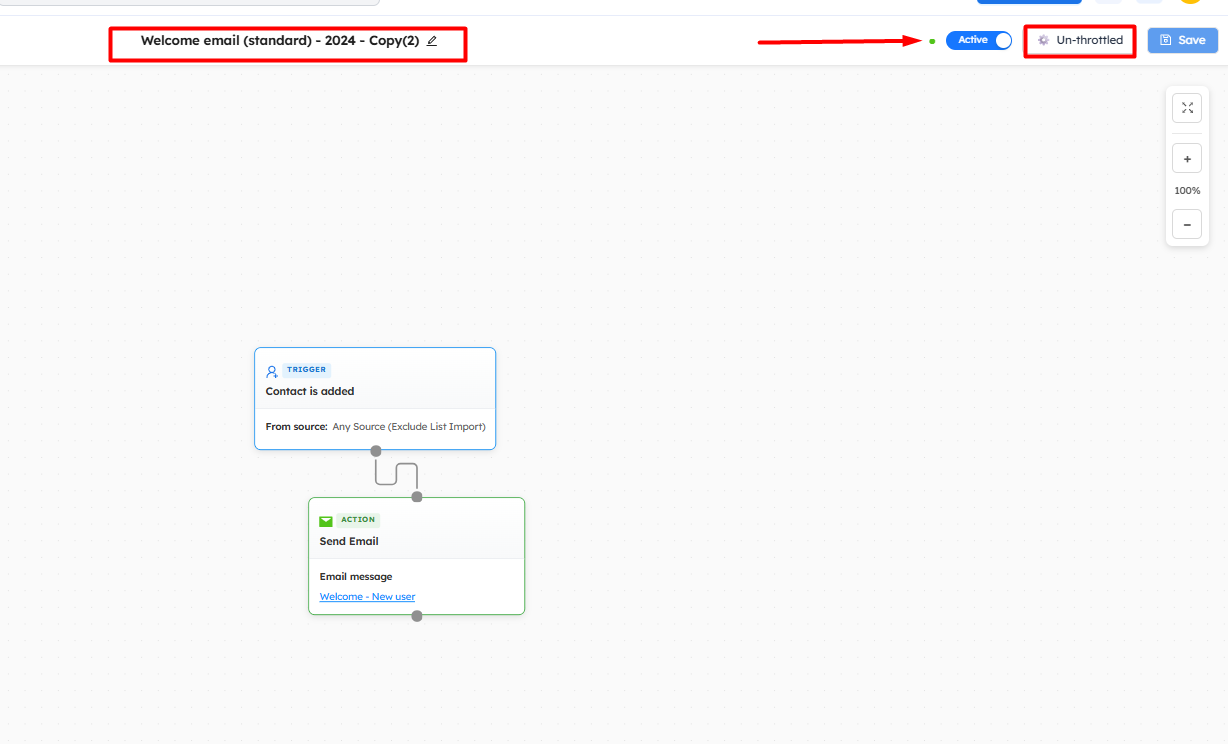Zoom in with the plus button
The width and height of the screenshot is (1228, 744).
(1187, 158)
